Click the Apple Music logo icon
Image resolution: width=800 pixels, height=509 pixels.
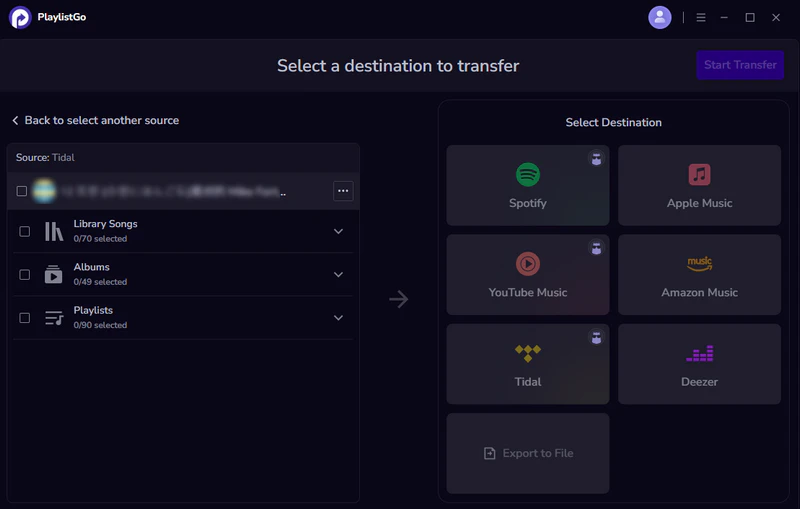(699, 174)
